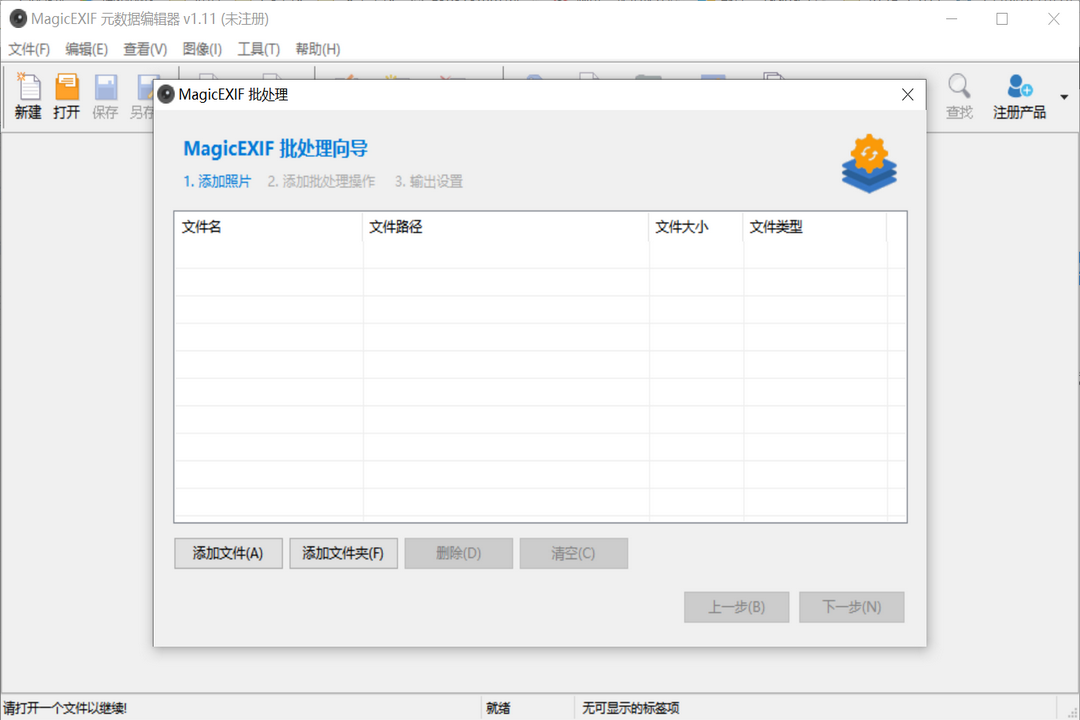Click the 上一步(B) button
The width and height of the screenshot is (1080, 720).
(736, 607)
